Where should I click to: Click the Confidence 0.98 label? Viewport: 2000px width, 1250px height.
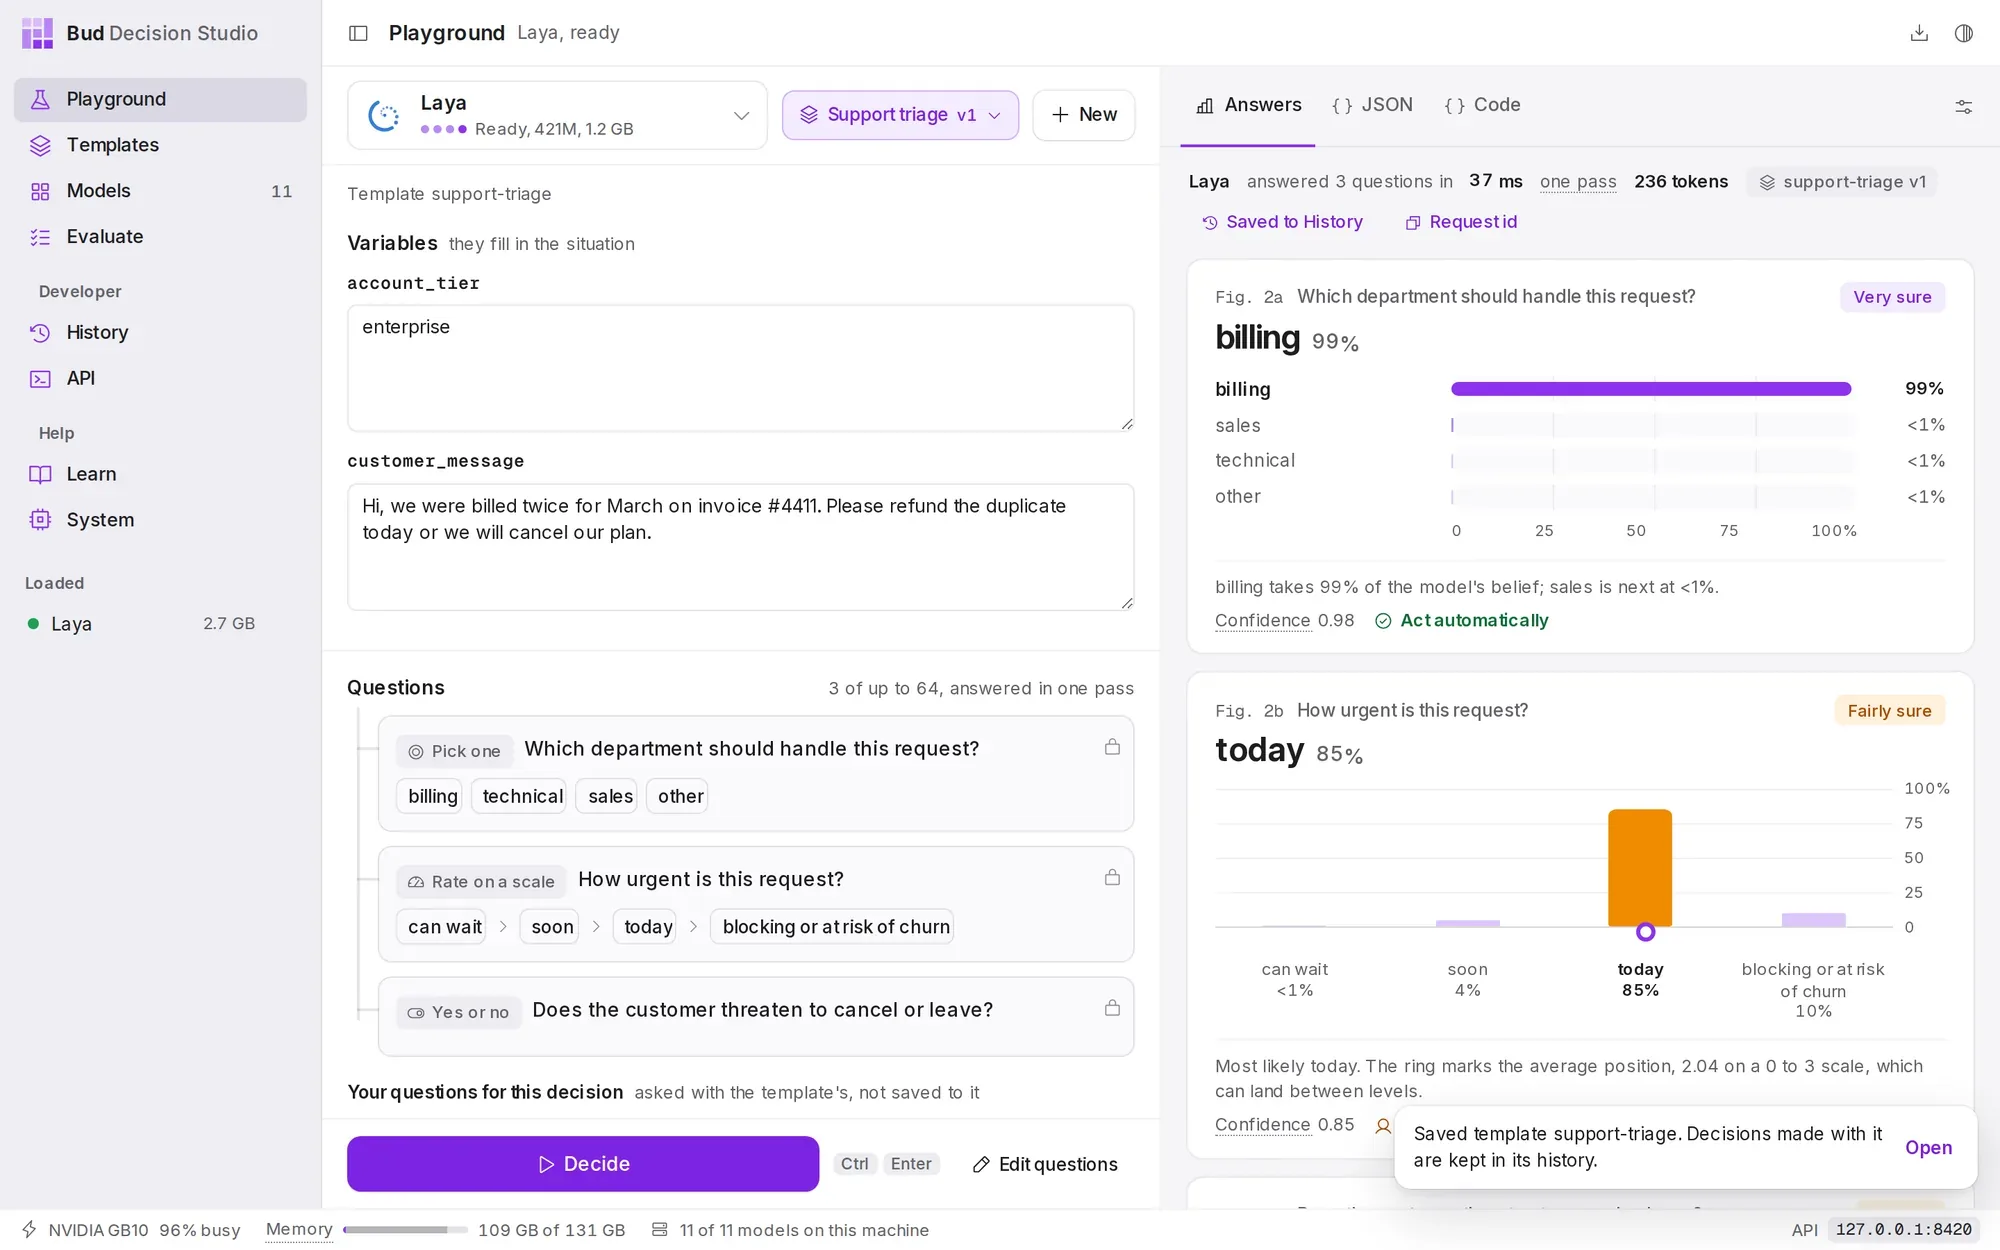[x=1284, y=621]
